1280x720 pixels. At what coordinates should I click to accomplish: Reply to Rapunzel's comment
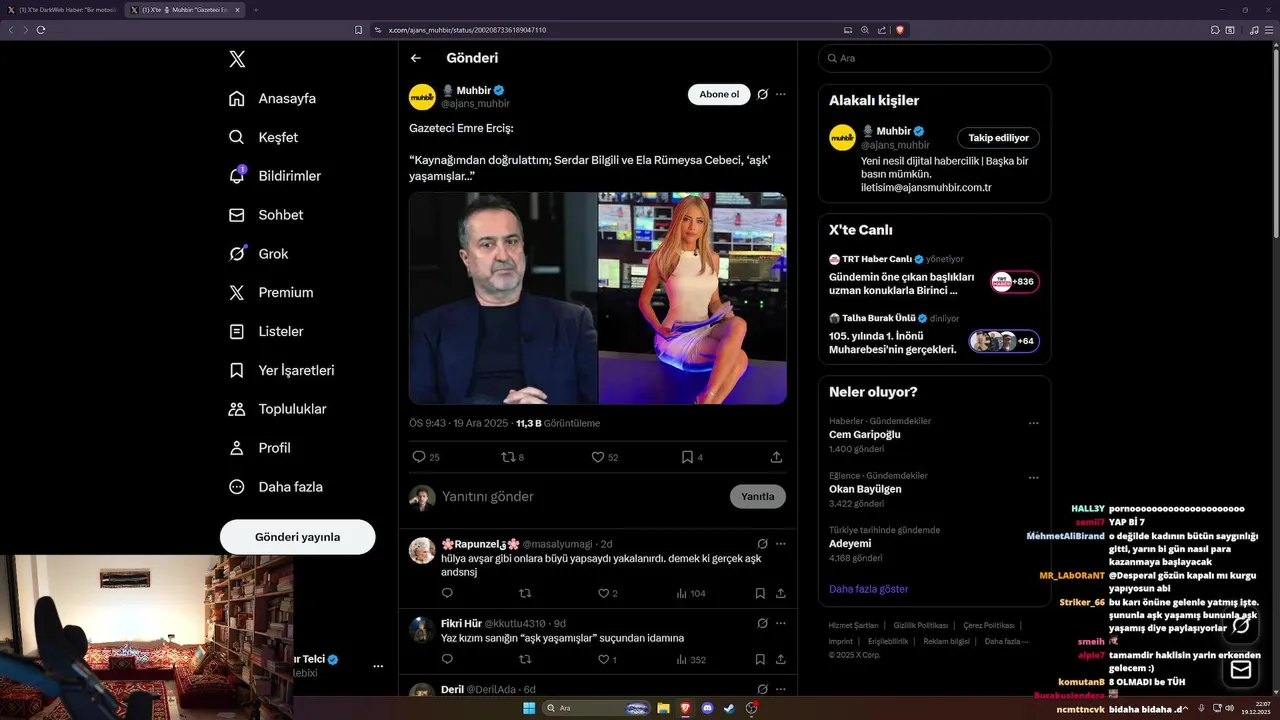coord(447,593)
